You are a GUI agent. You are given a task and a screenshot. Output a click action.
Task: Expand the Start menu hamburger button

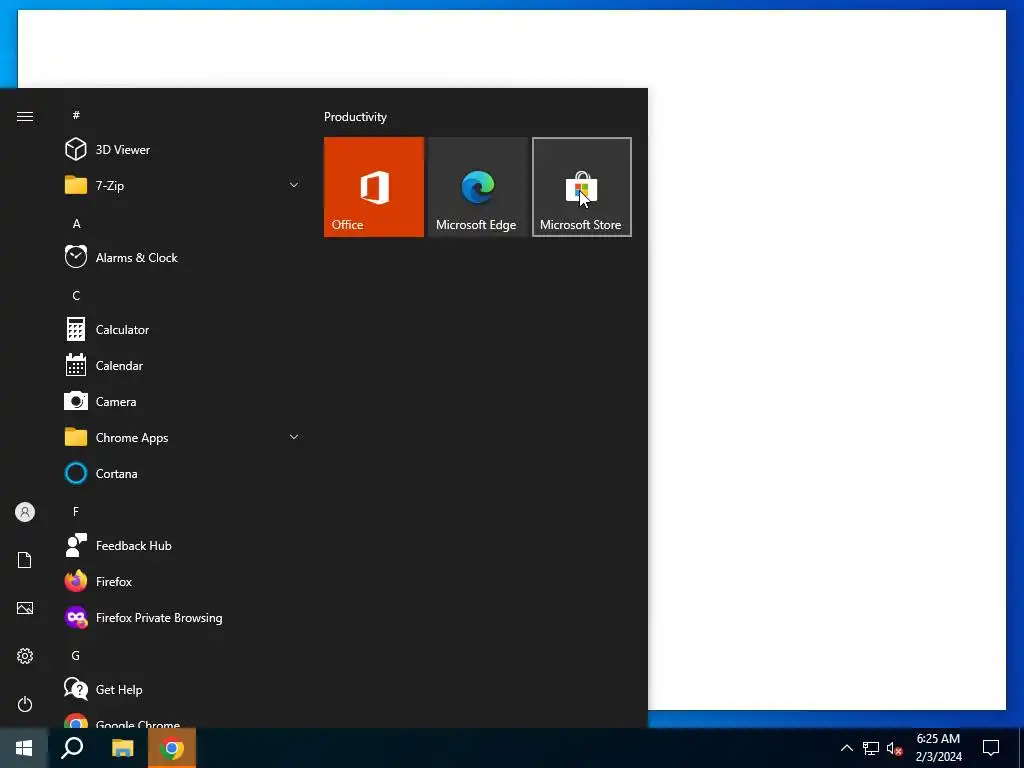(x=25, y=116)
